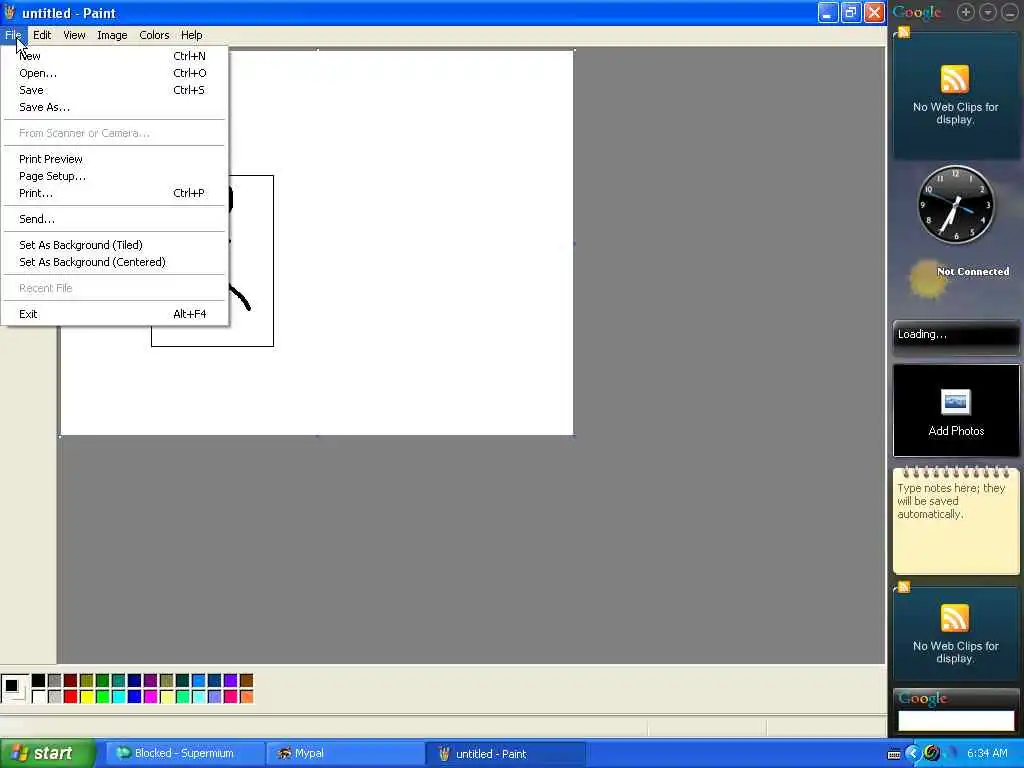Click the Paint icon in title bar
Screen dimensions: 1024x768
tap(10, 12)
